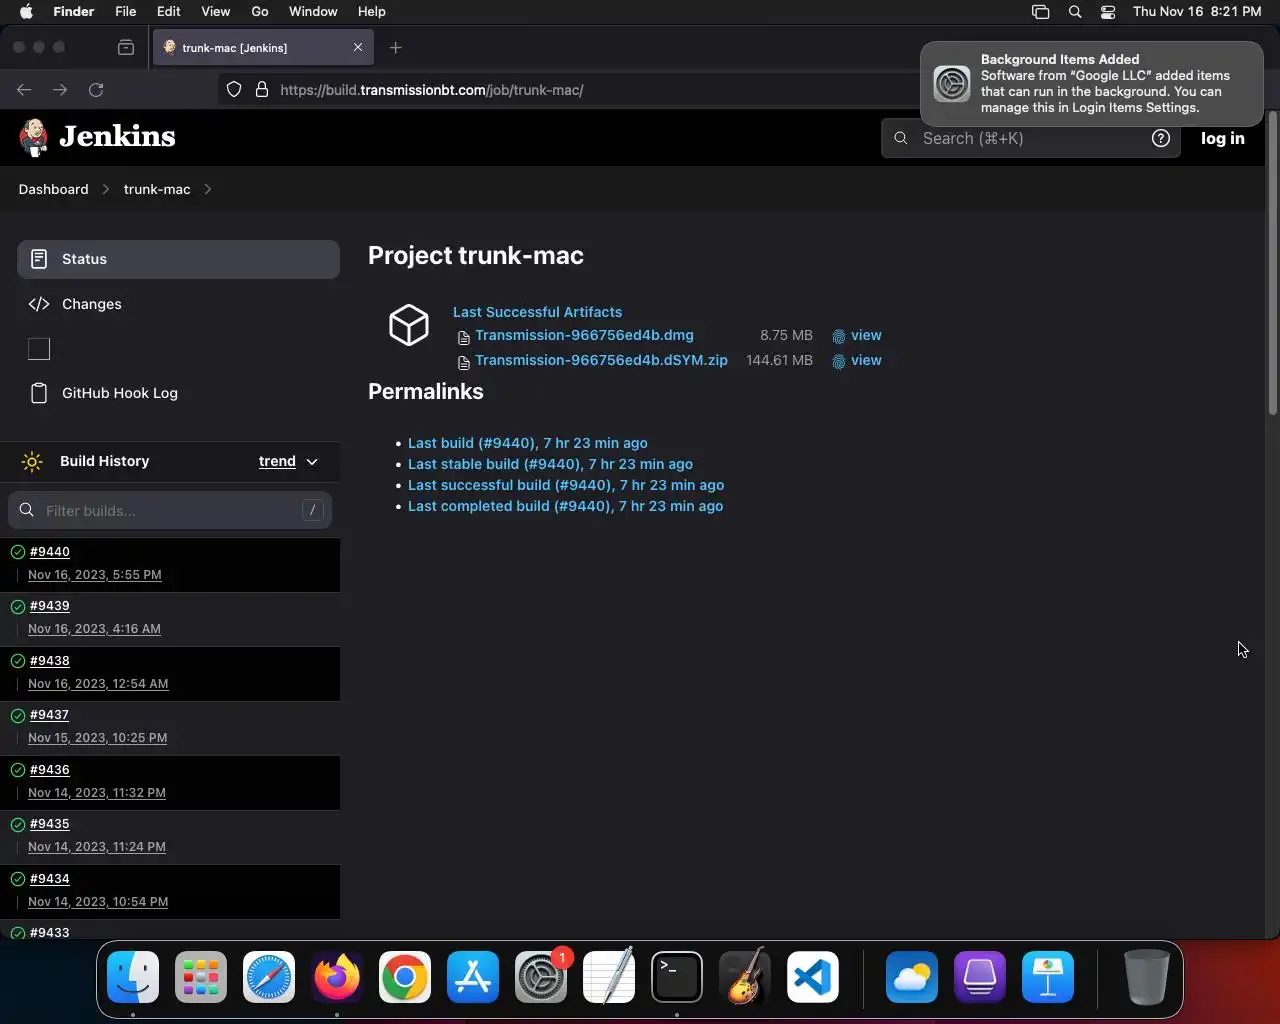Click the Firefox view tabs icon
The height and width of the screenshot is (1024, 1280).
(x=126, y=48)
